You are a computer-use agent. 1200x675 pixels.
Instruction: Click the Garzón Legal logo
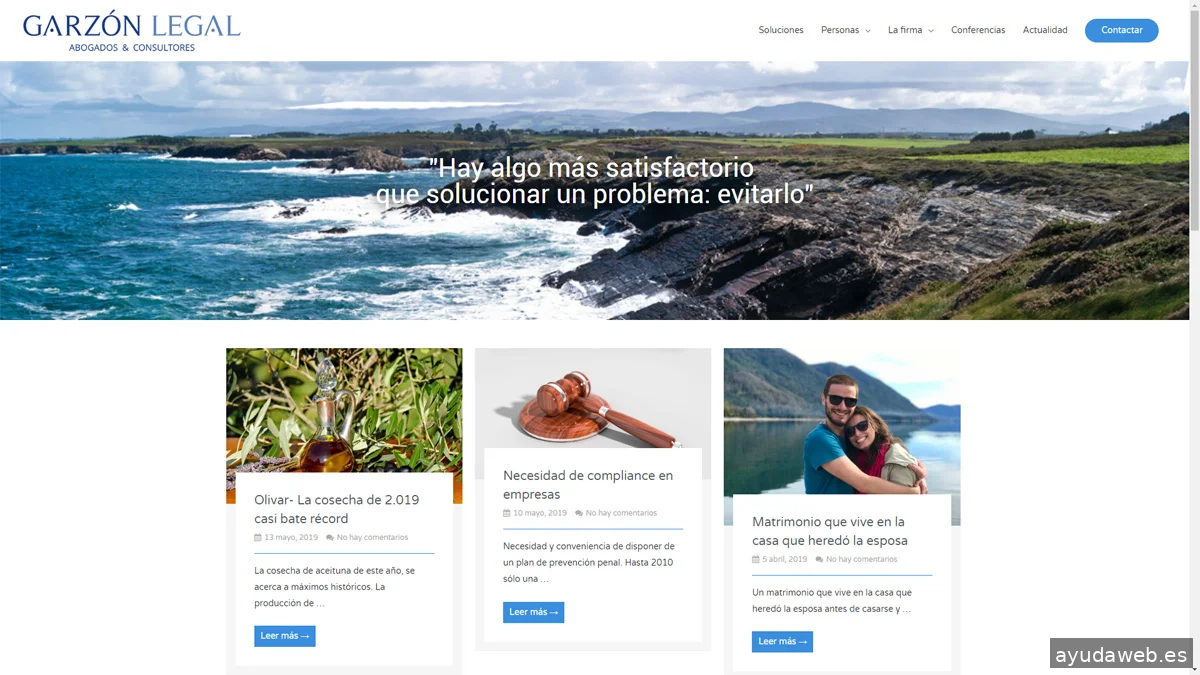[132, 31]
